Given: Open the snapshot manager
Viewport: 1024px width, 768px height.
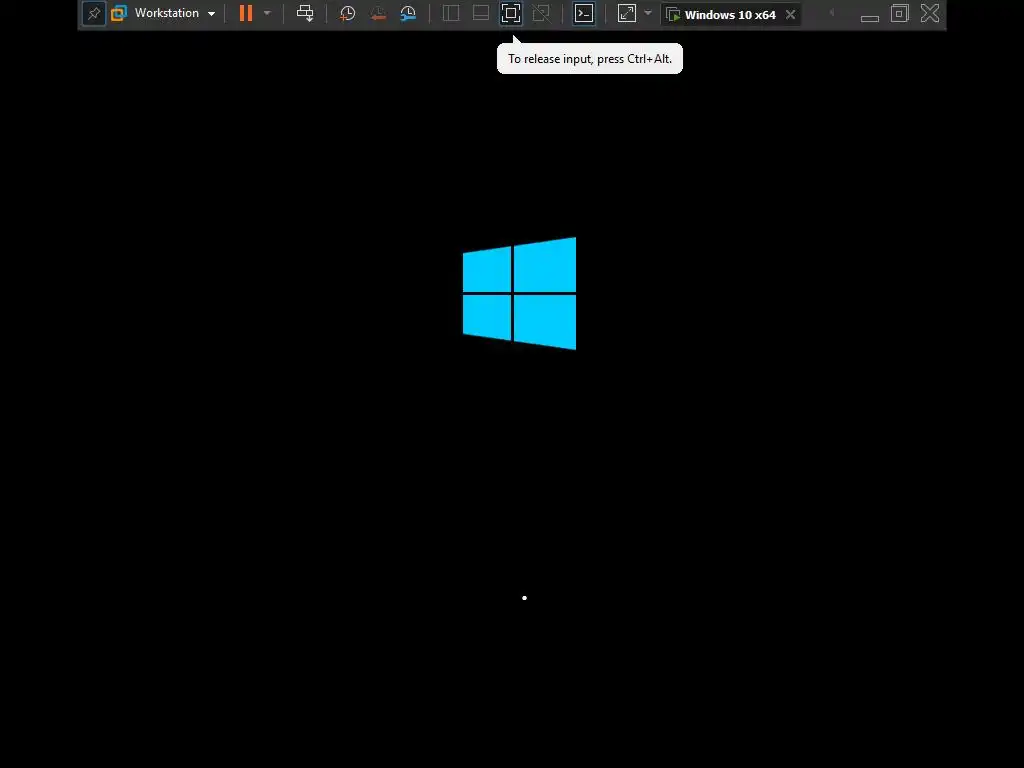Looking at the screenshot, I should (408, 13).
